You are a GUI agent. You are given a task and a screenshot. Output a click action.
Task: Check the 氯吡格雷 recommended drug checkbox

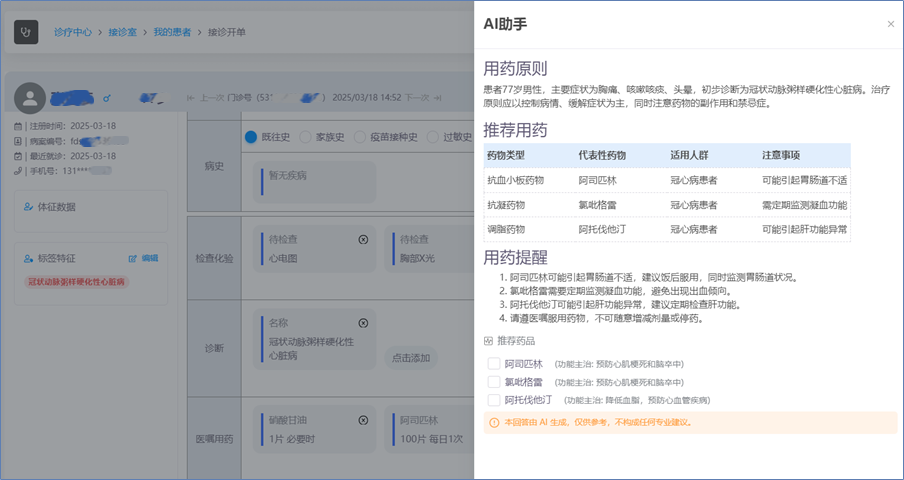494,382
